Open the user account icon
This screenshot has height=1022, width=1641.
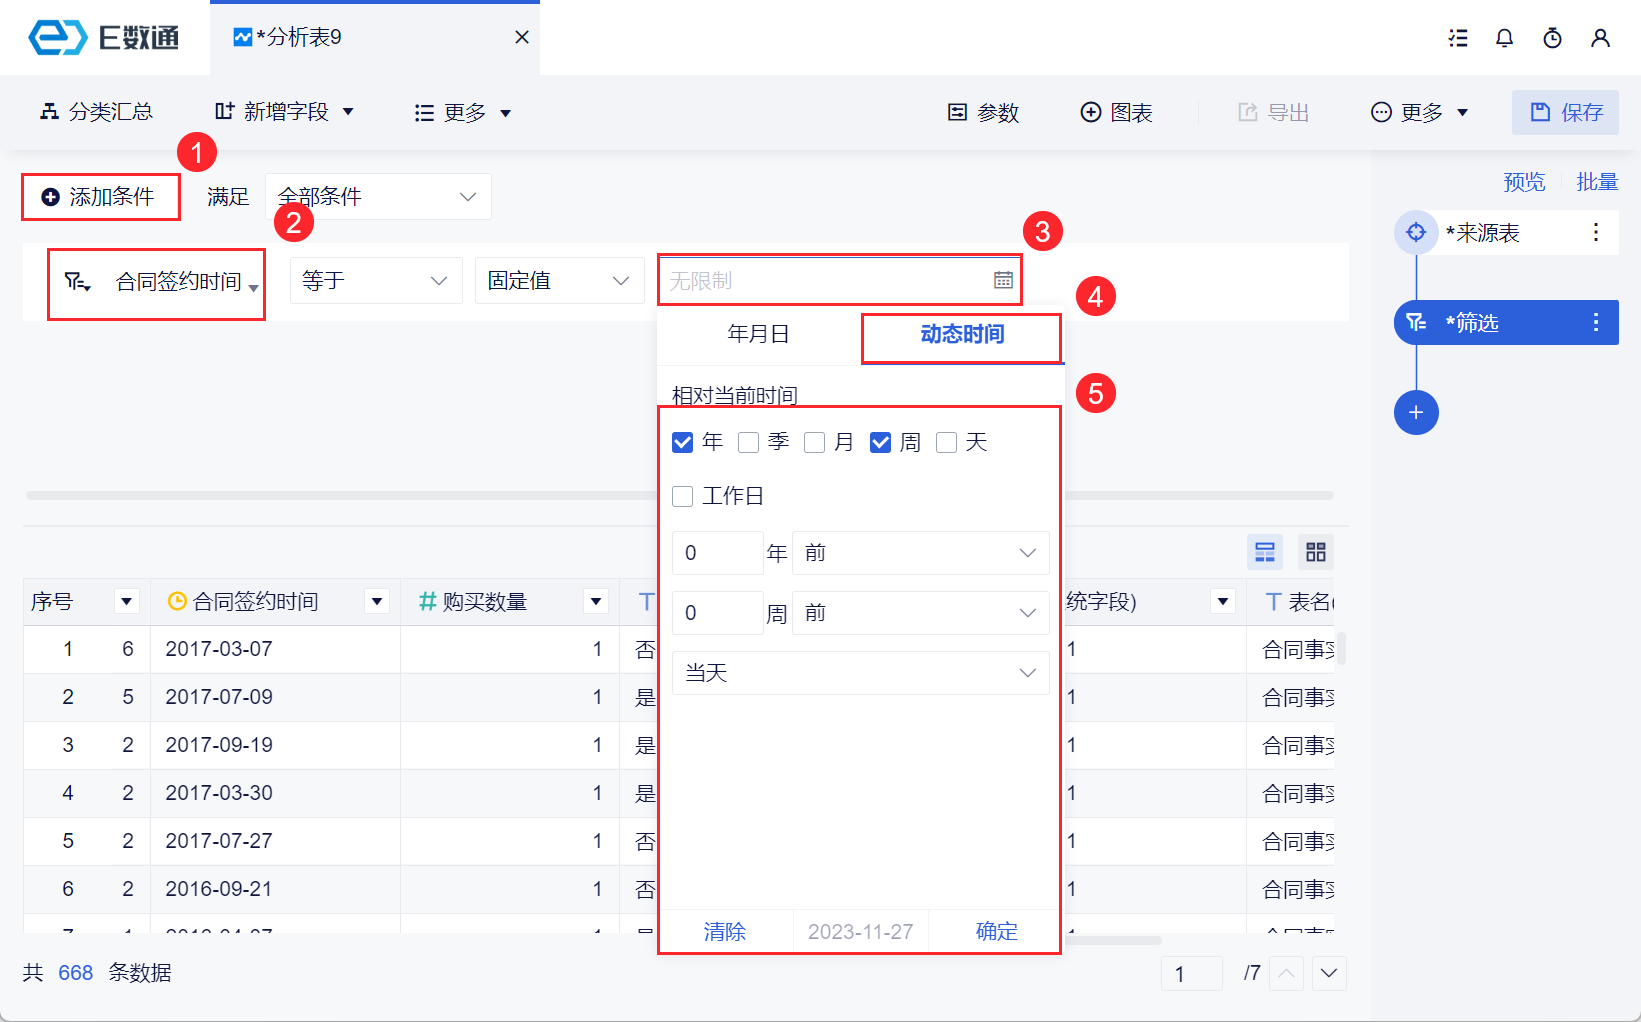click(x=1600, y=38)
